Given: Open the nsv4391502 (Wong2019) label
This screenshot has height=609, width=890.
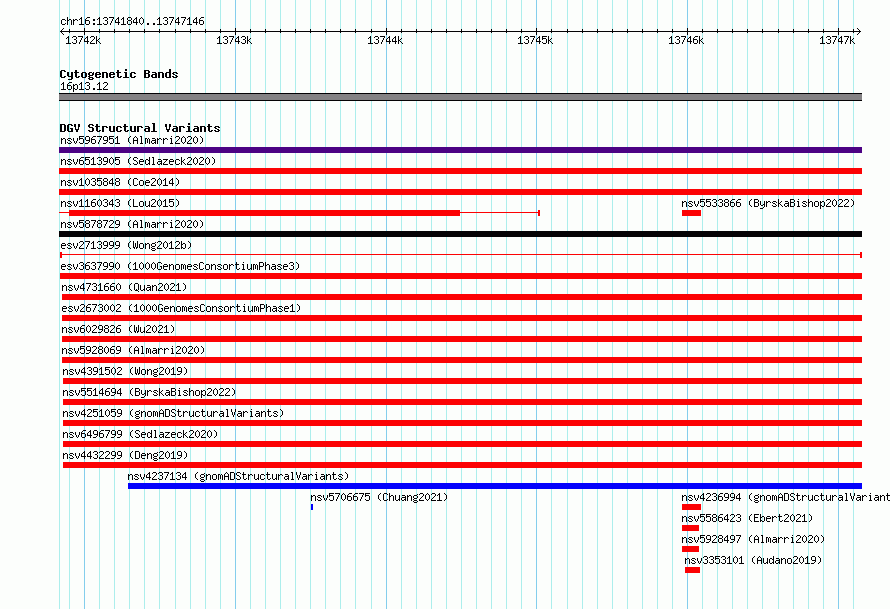Looking at the screenshot, I should pyautogui.click(x=125, y=371).
